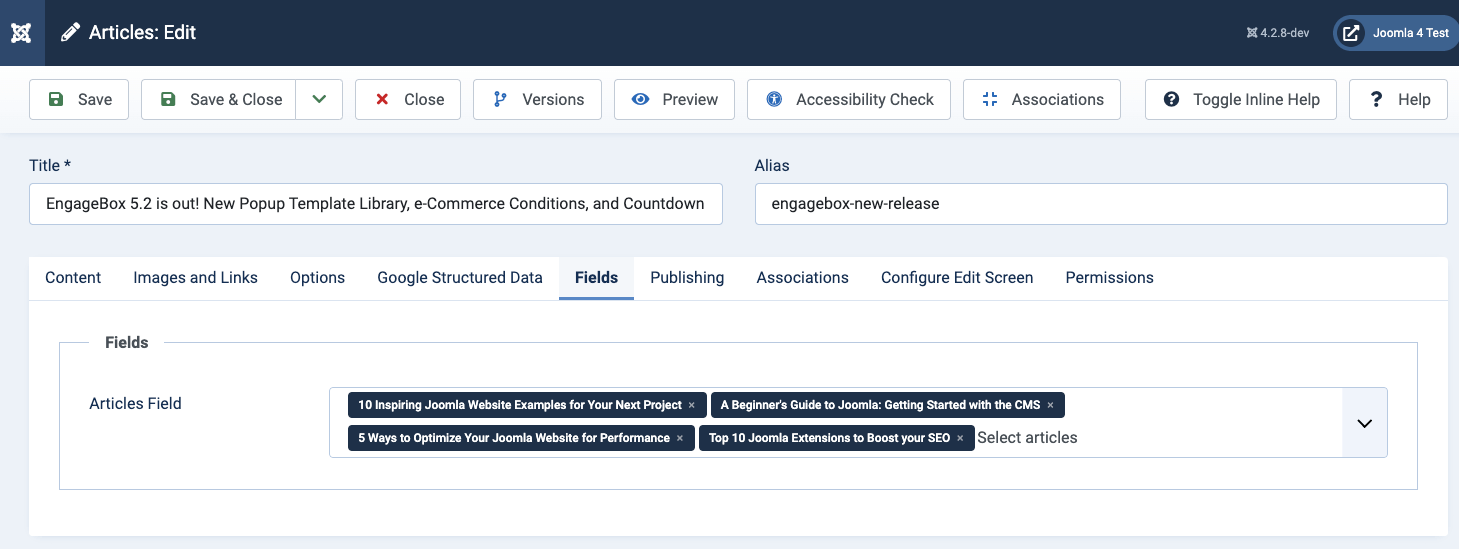The height and width of the screenshot is (549, 1459).
Task: Remove 'A Beginner's Guide to Joomla' tag
Action: 1050,405
